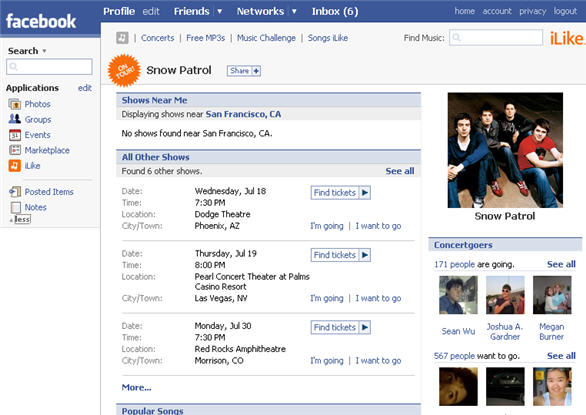Image resolution: width=586 pixels, height=415 pixels.
Task: Go to the Concerts tab
Action: click(x=158, y=38)
